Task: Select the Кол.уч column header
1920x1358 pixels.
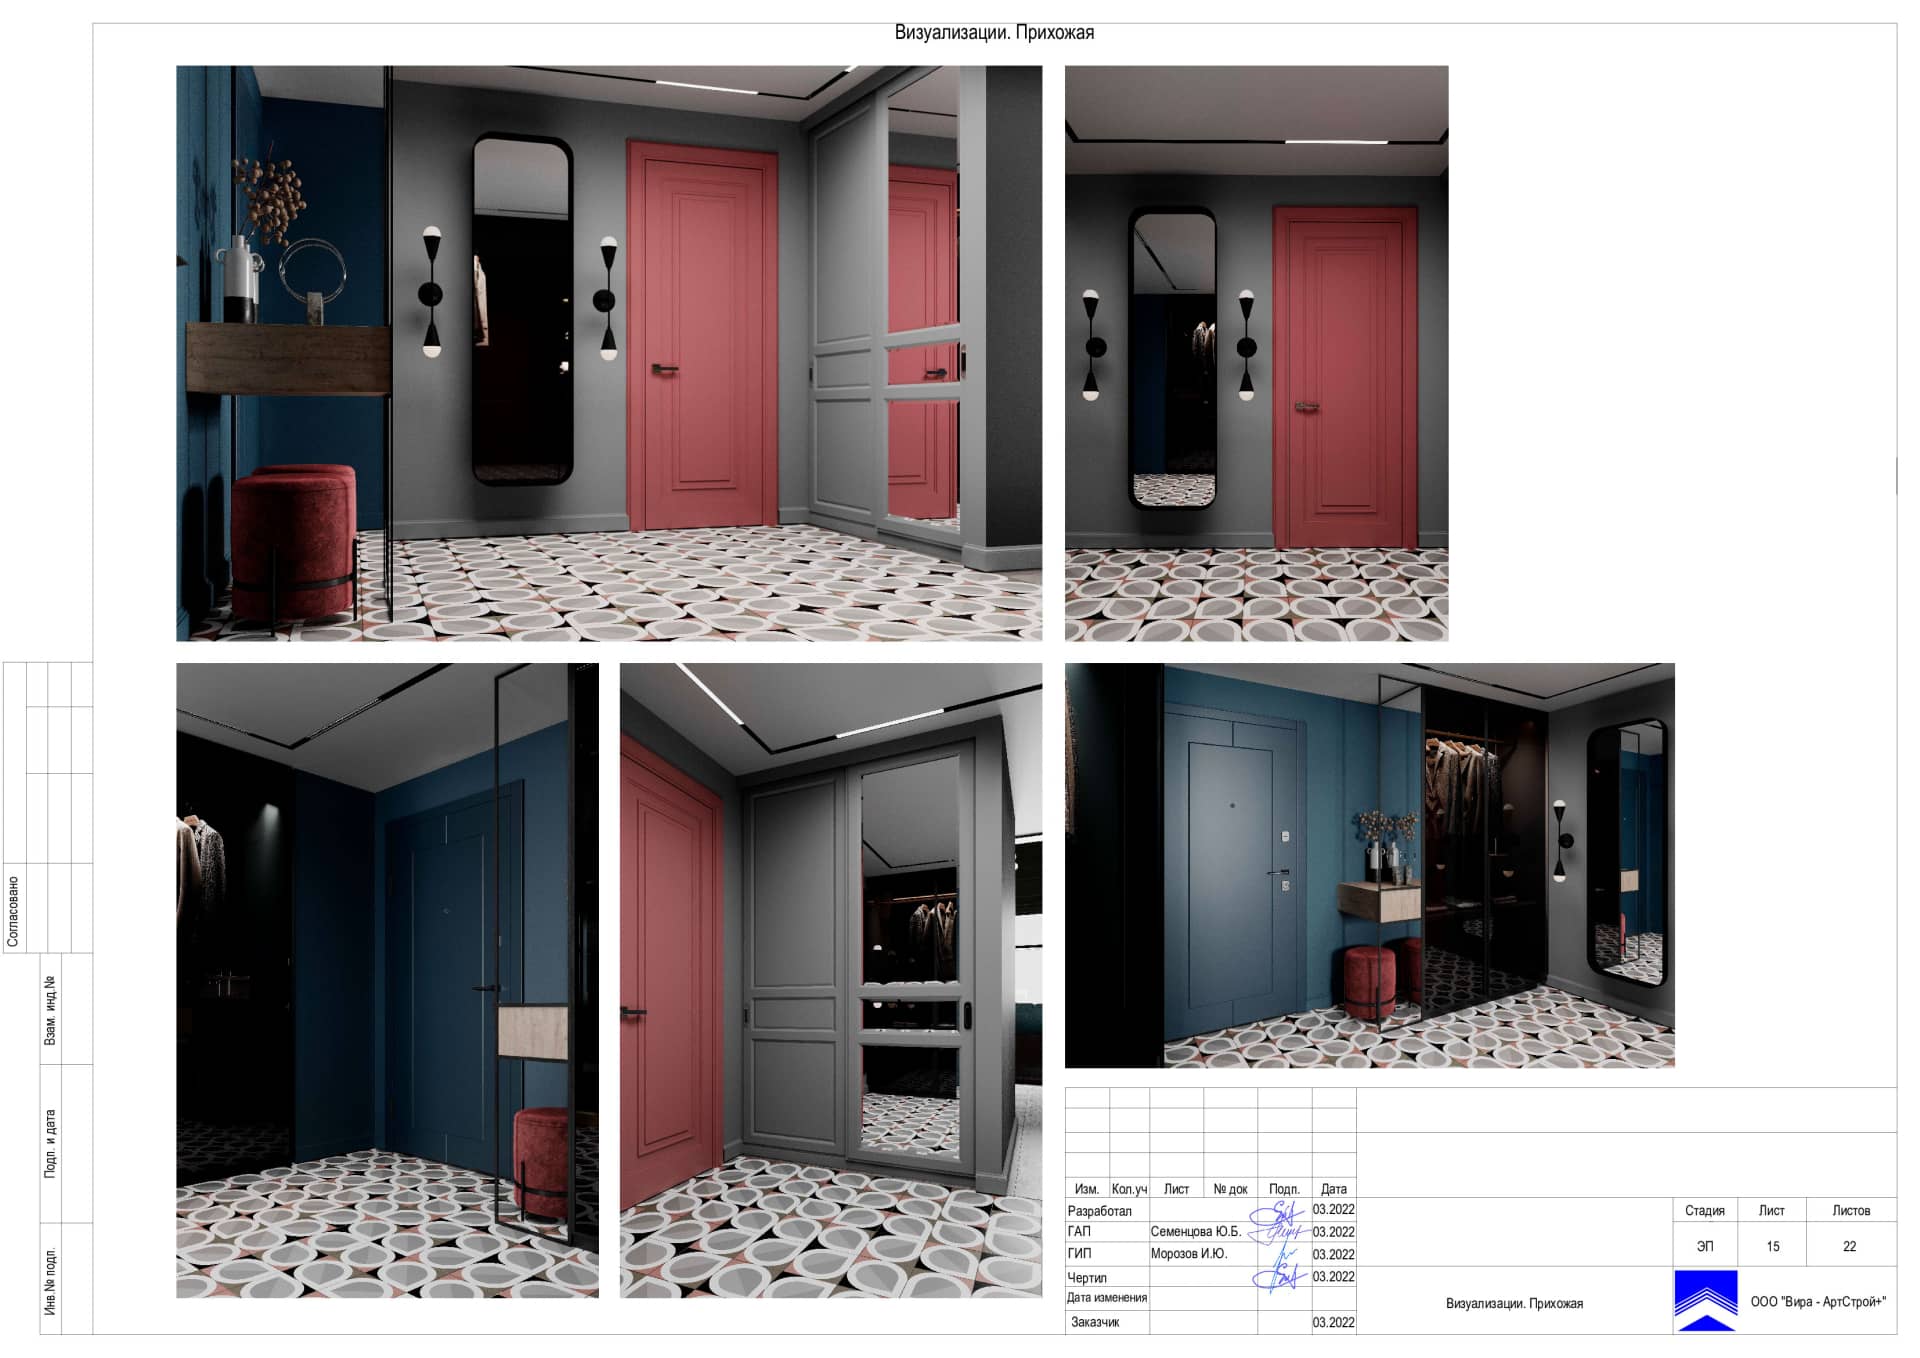Action: coord(1129,1189)
